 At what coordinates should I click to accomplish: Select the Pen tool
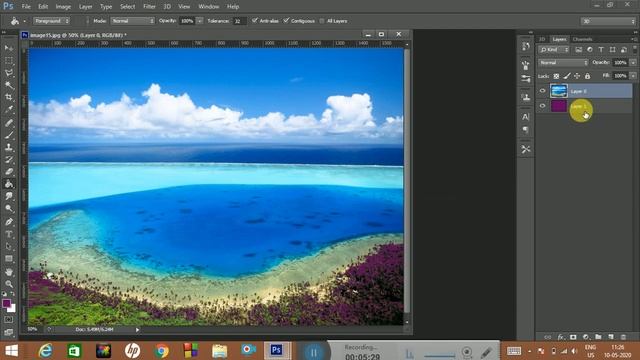pos(9,222)
